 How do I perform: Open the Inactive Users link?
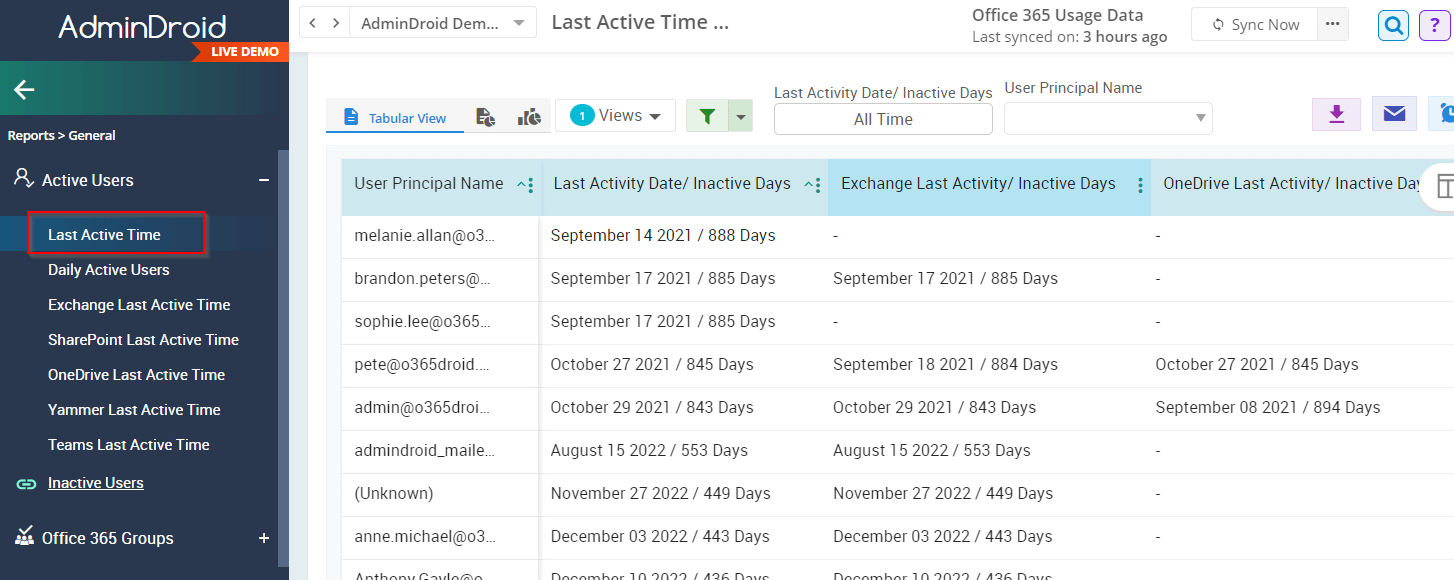pos(96,483)
